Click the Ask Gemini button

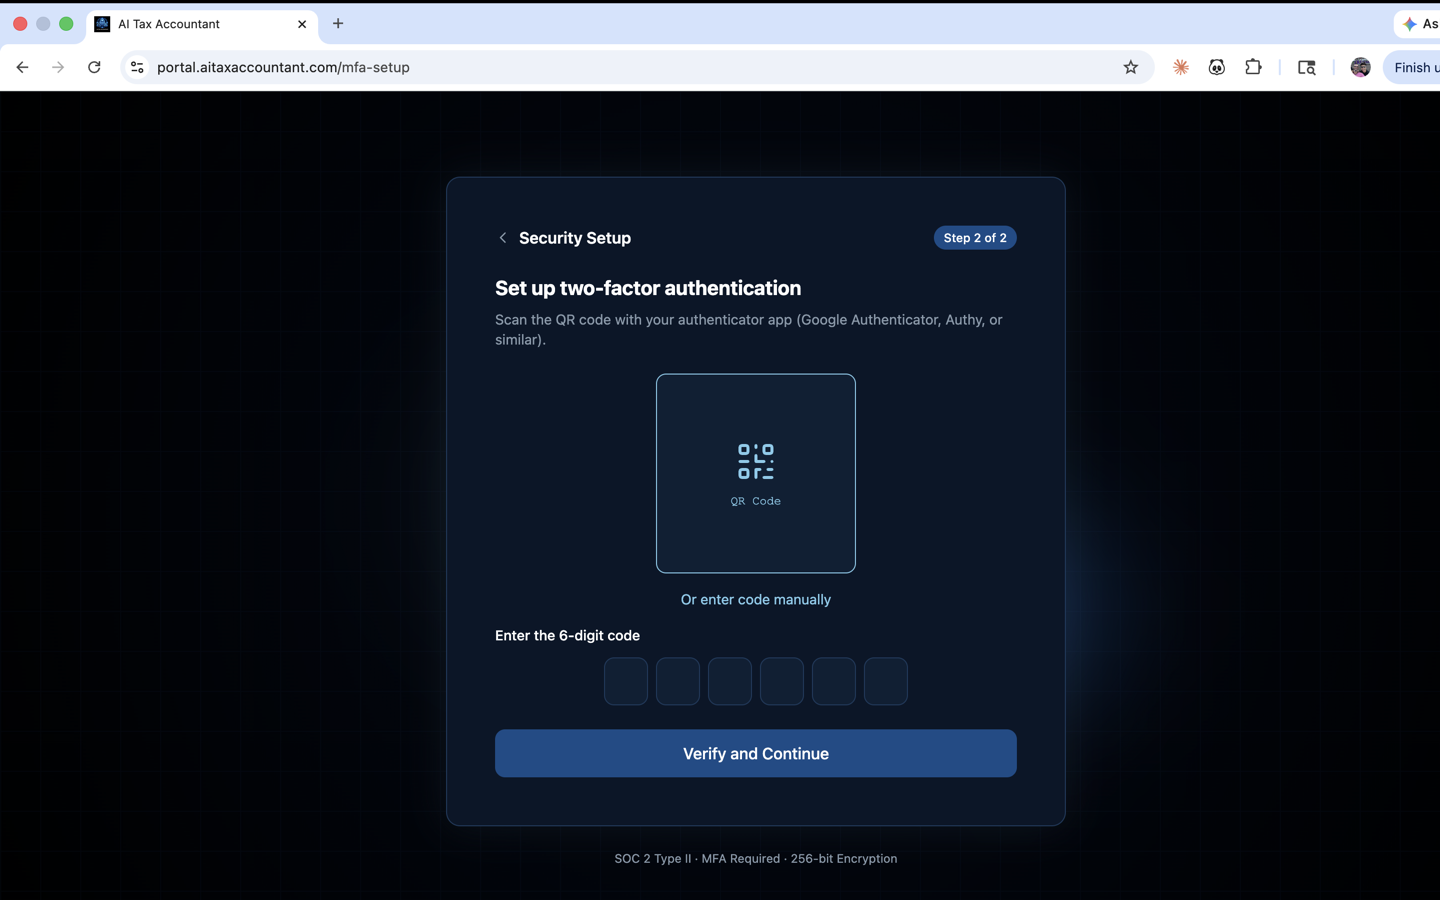[x=1418, y=24]
